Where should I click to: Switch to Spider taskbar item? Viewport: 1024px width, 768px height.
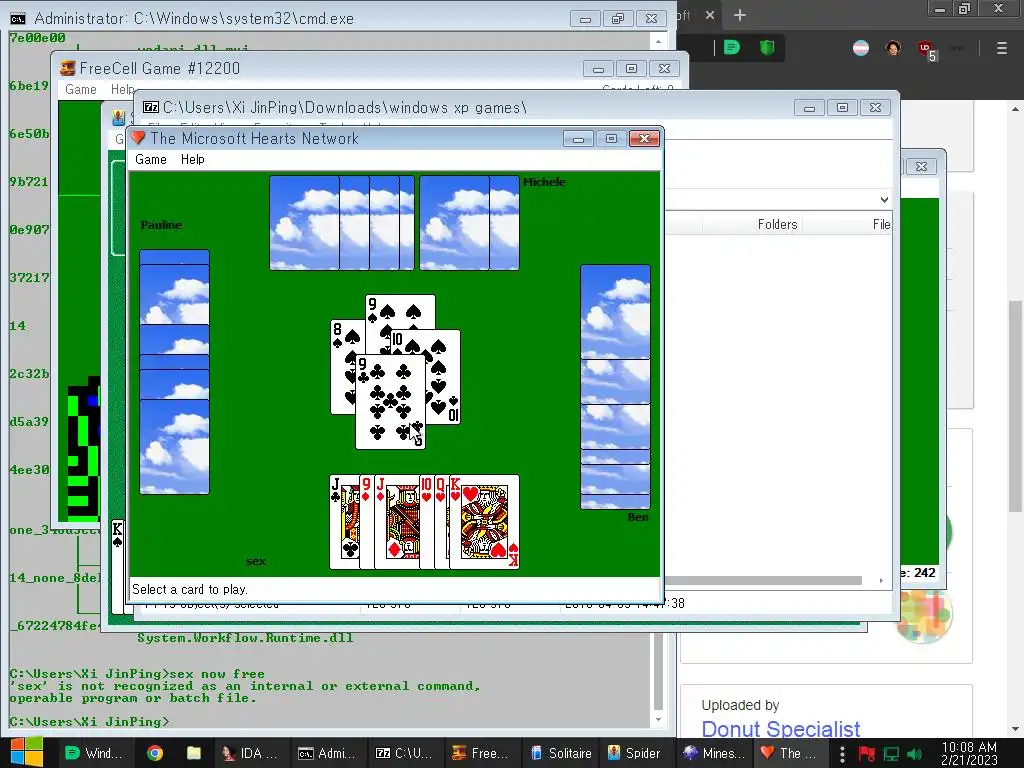point(635,753)
